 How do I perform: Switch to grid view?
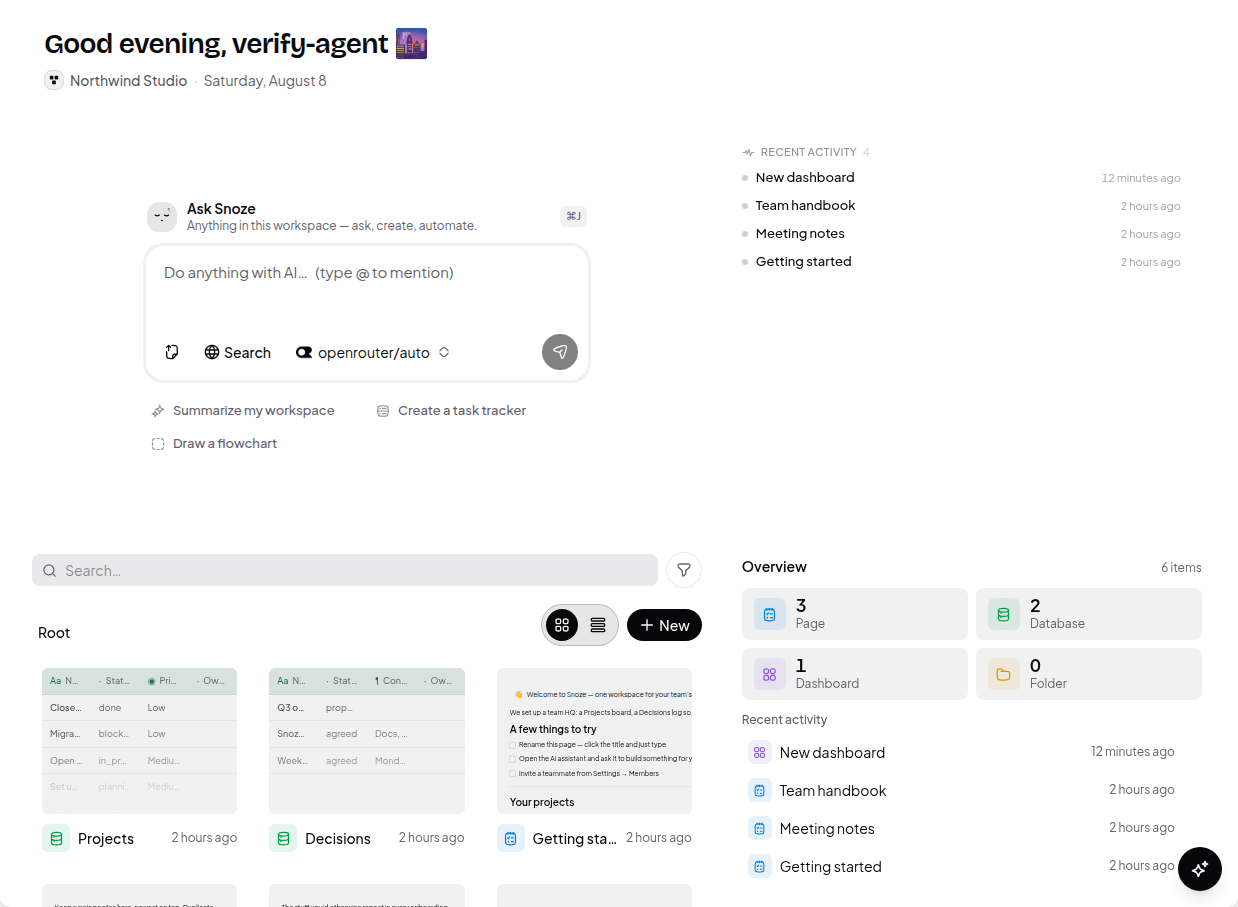coord(562,625)
